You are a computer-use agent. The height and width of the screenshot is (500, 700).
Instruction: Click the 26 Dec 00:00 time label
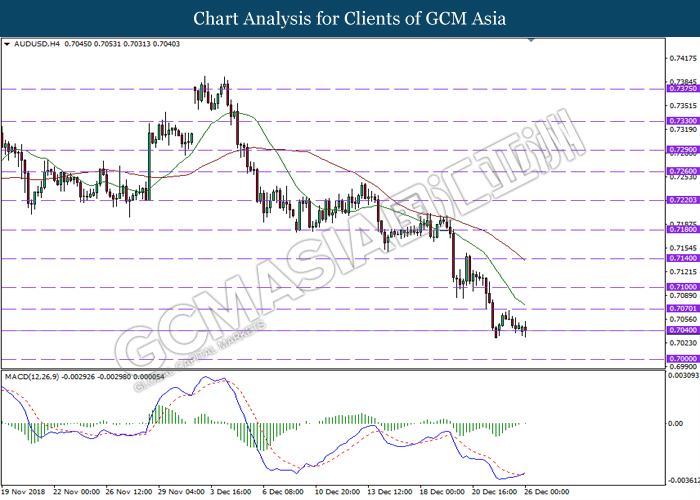point(547,492)
